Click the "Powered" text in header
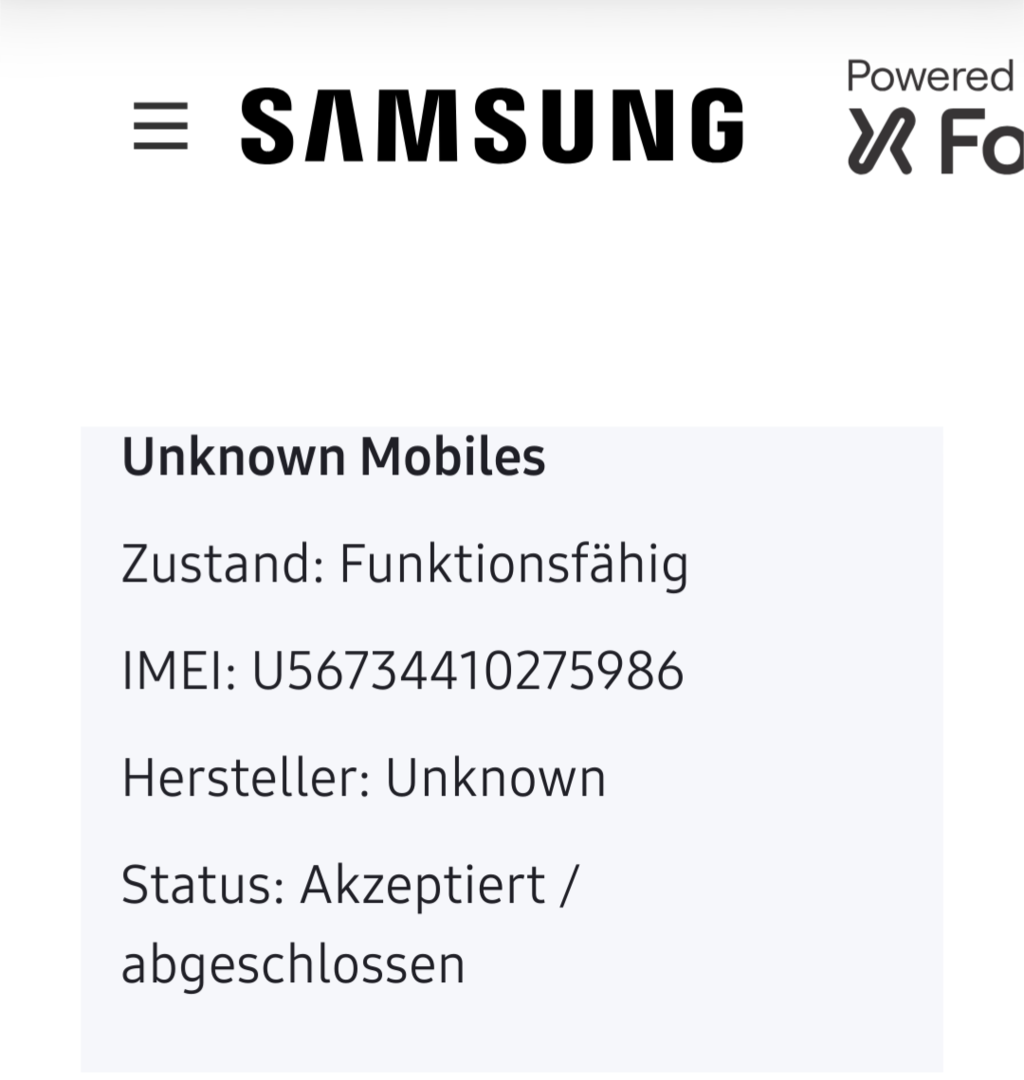 pyautogui.click(x=930, y=76)
